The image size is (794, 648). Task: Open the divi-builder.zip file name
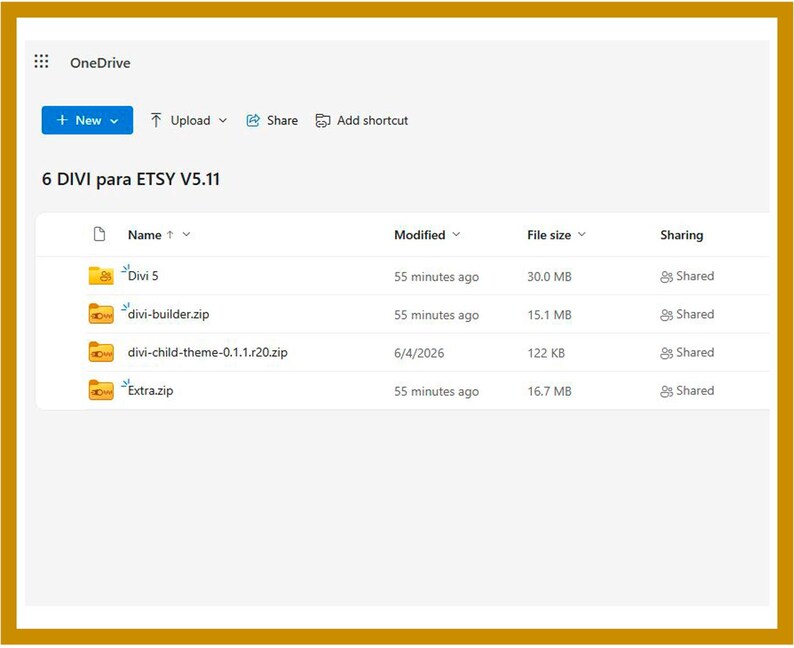point(168,314)
